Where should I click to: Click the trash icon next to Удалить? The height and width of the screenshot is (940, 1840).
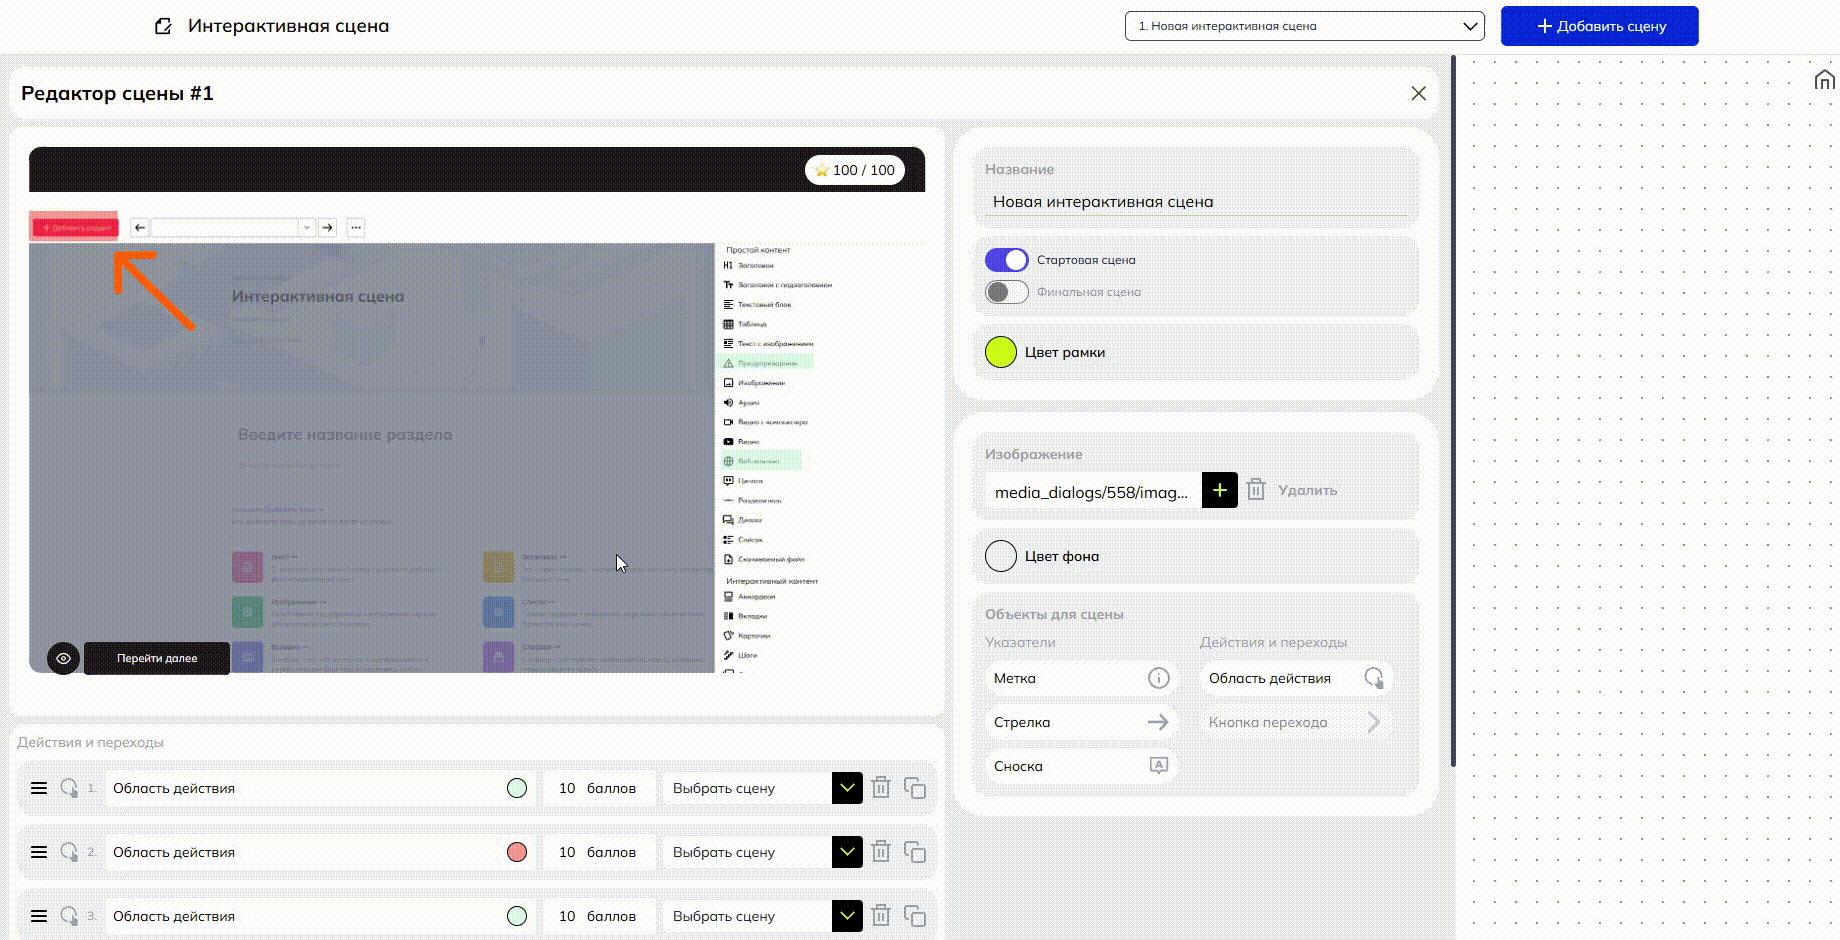[1256, 490]
